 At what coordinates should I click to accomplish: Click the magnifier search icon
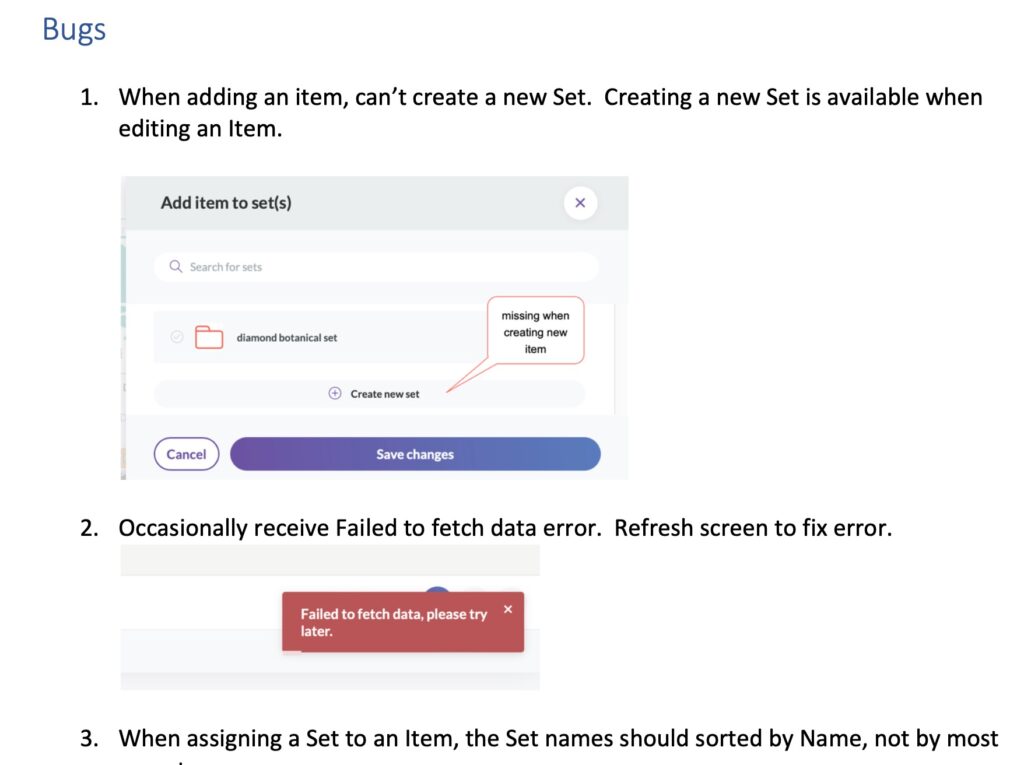pyautogui.click(x=176, y=267)
